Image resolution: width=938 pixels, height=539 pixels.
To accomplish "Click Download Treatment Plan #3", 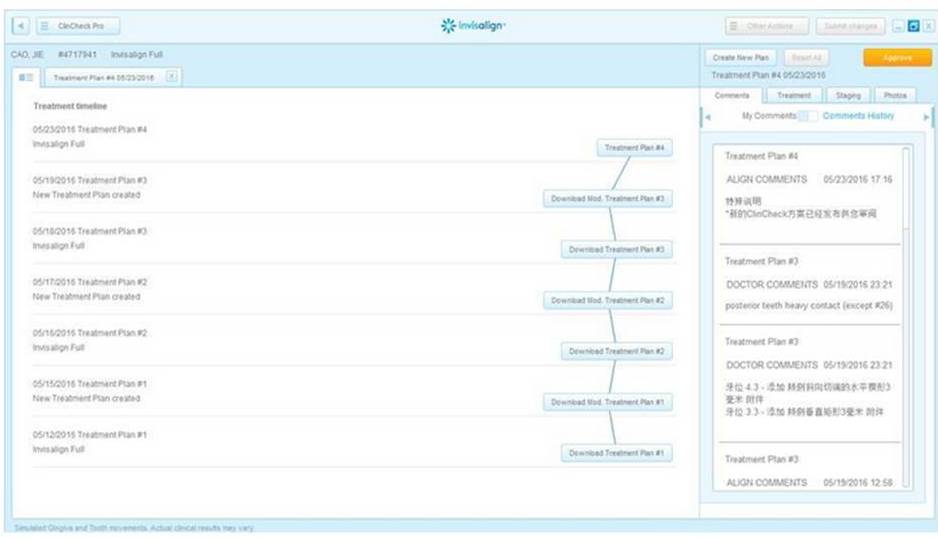I will click(616, 249).
